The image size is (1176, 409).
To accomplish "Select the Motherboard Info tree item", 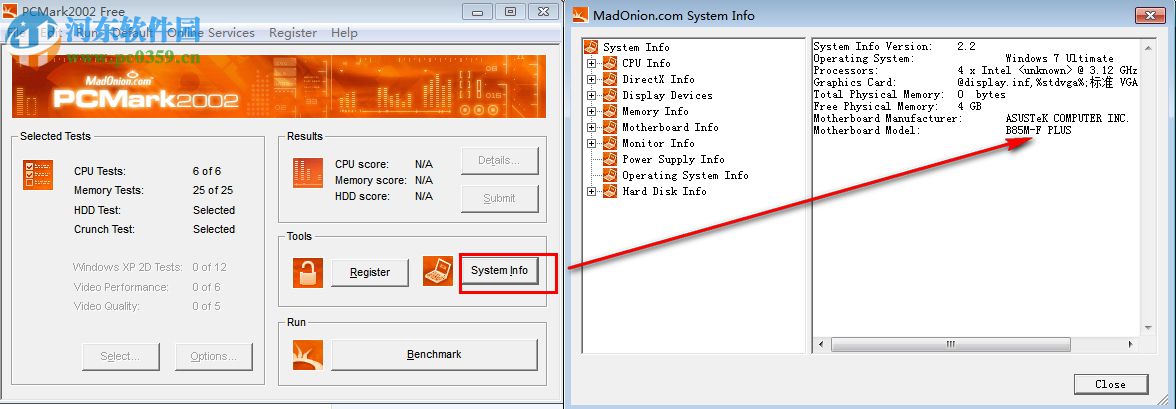I will pyautogui.click(x=670, y=128).
